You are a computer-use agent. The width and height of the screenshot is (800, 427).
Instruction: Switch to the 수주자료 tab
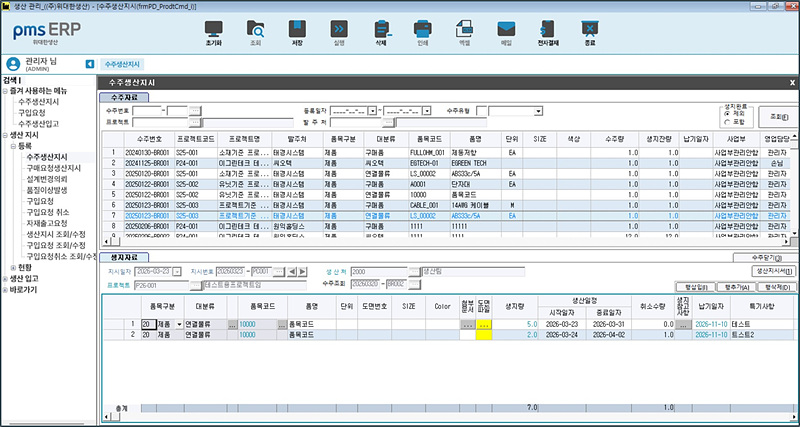(126, 96)
